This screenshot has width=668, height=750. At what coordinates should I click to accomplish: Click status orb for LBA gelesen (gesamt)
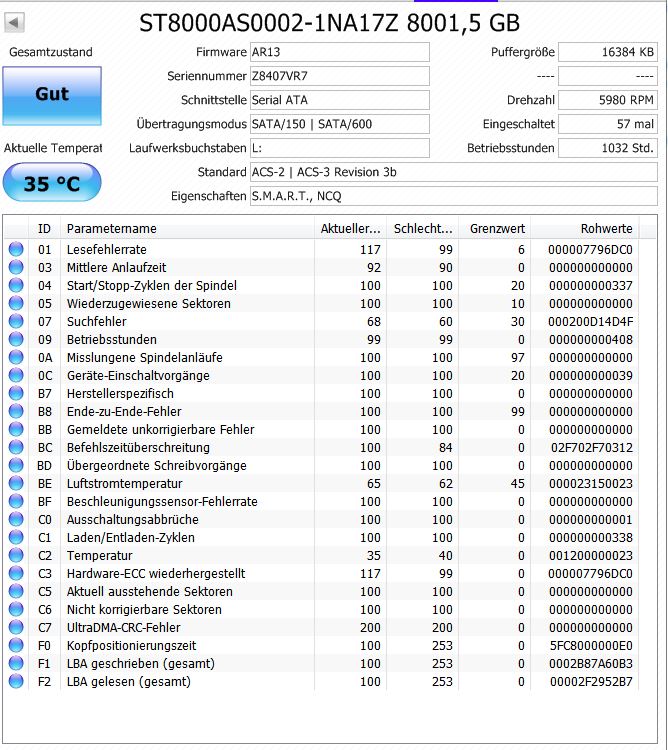point(16,682)
